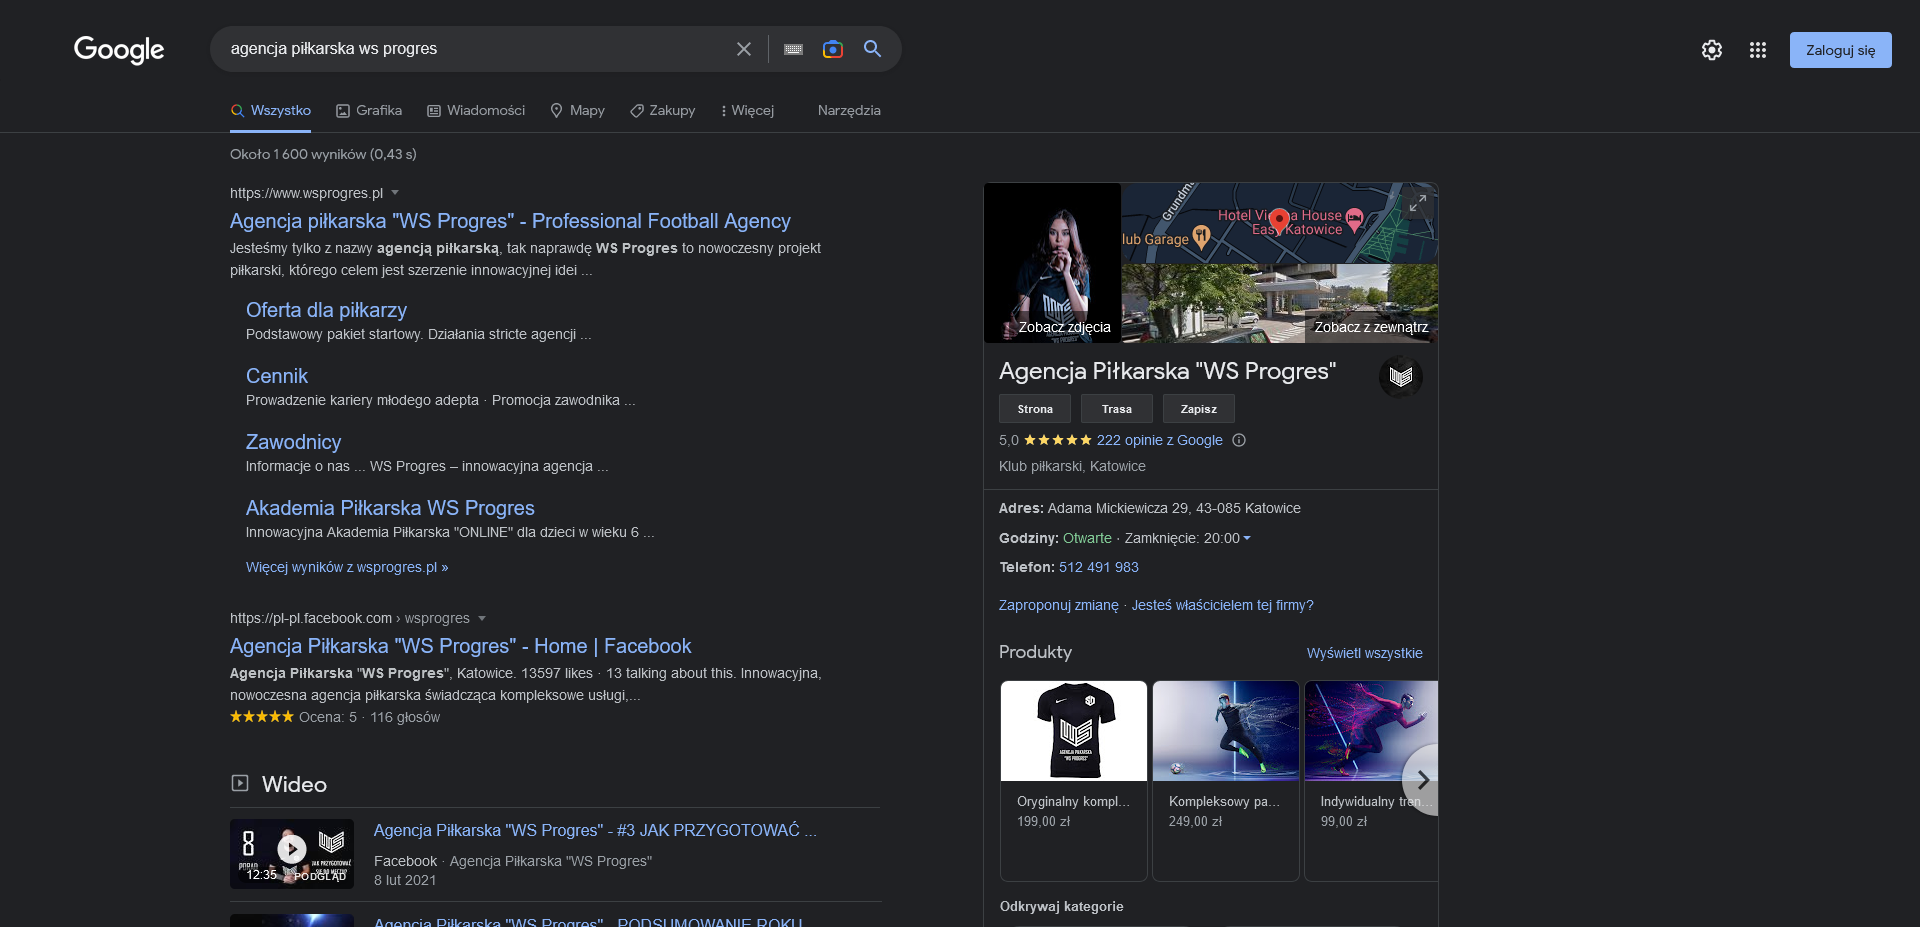The image size is (1920, 927).
Task: Open Akademia Piłkarska WS Progres link
Action: click(x=390, y=508)
